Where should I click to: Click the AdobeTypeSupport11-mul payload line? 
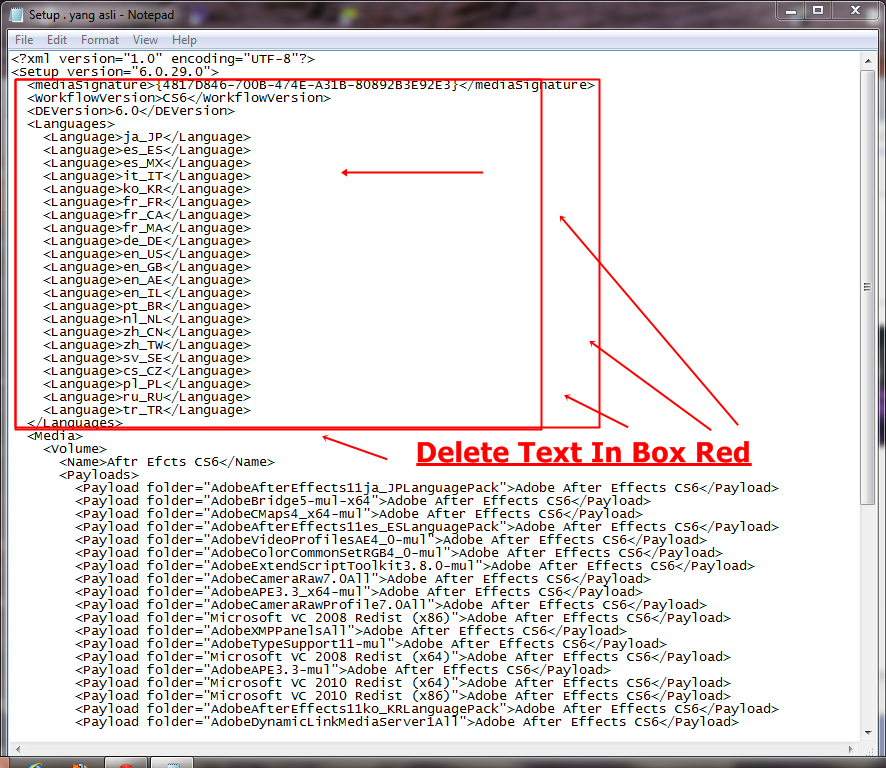pyautogui.click(x=371, y=644)
